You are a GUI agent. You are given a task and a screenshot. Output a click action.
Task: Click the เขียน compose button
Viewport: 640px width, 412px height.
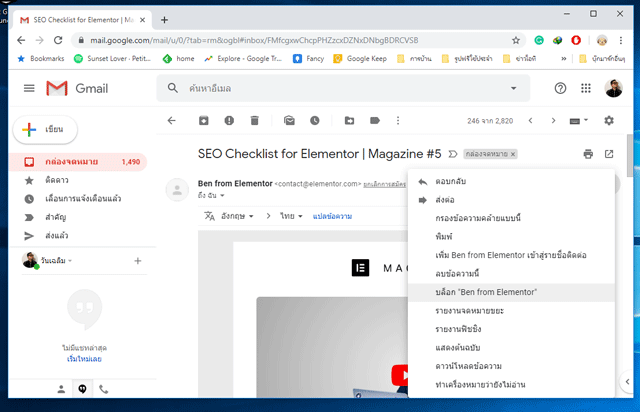pyautogui.click(x=45, y=129)
